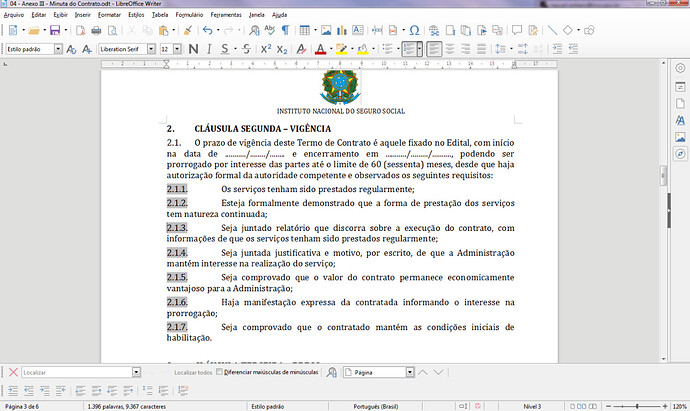This screenshot has height=411, width=690.
Task: Click the Localizar search field
Action: tap(77, 372)
